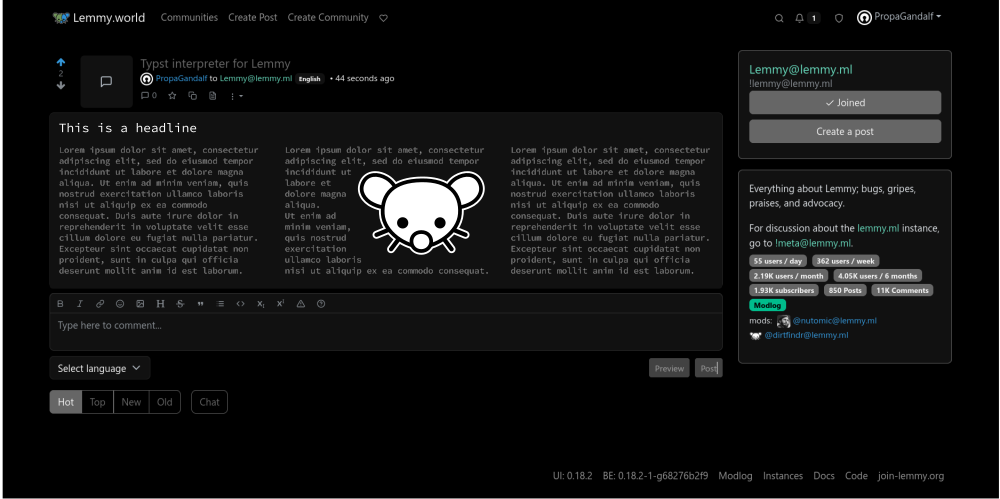Click the cross-post copy icon
This screenshot has width=1000, height=499.
pos(193,96)
